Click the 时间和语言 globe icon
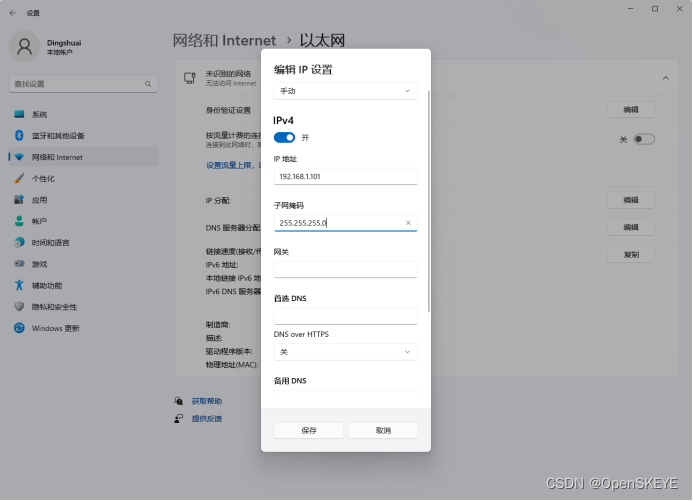Viewport: 693px width, 501px height. click(x=19, y=243)
